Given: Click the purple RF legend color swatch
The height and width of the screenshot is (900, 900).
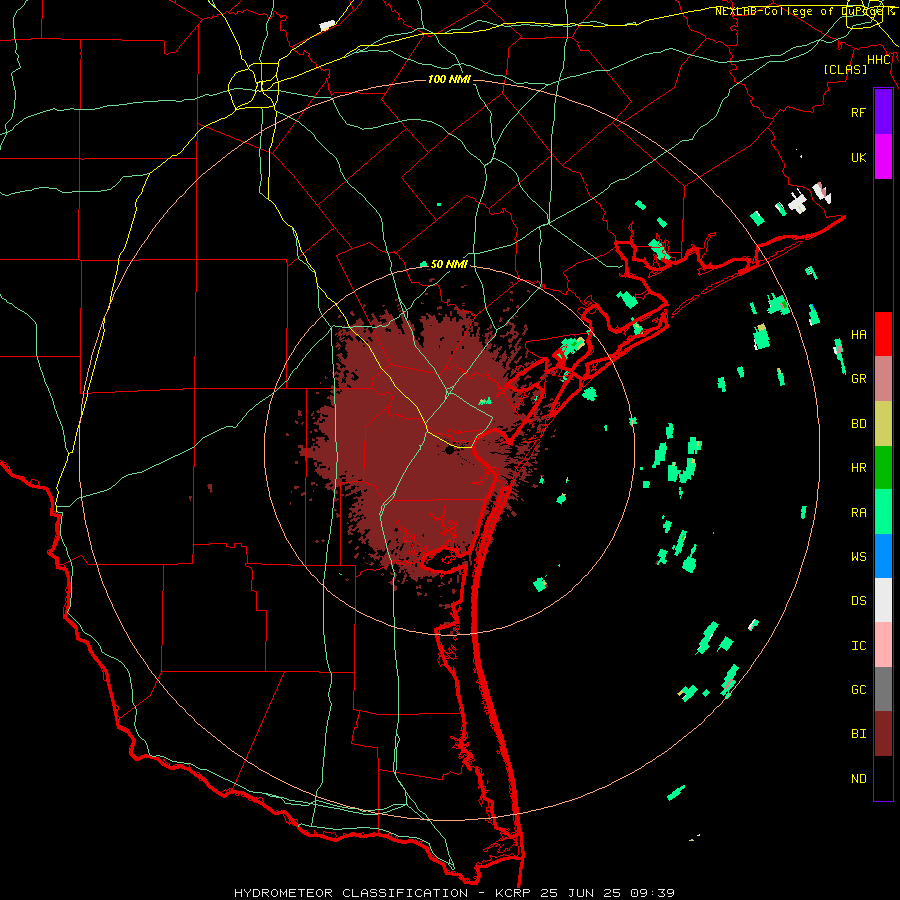Looking at the screenshot, I should point(883,112).
